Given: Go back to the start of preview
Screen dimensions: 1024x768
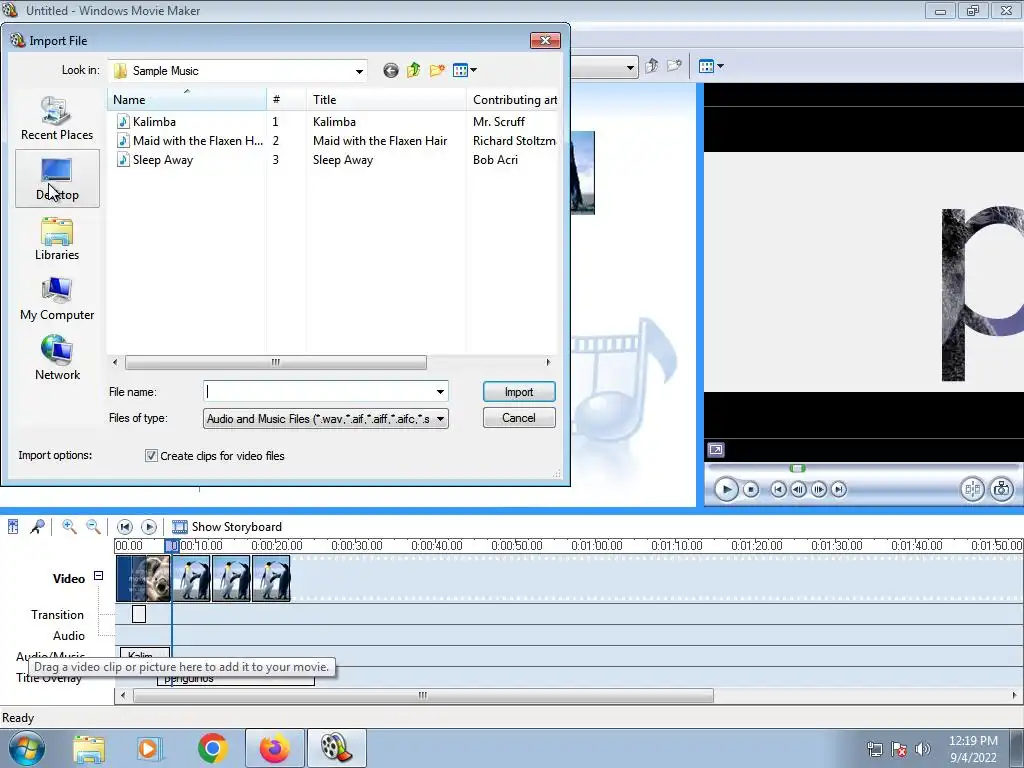Looking at the screenshot, I should 778,489.
